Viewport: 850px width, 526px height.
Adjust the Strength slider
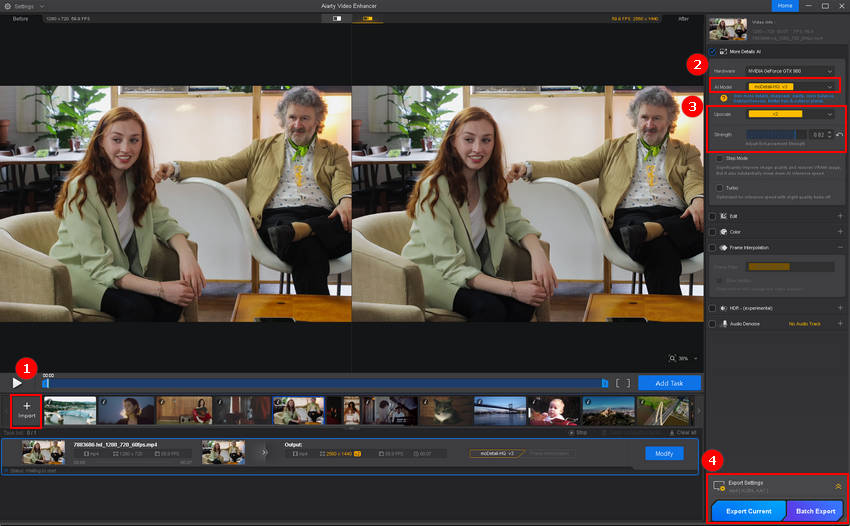click(x=776, y=134)
